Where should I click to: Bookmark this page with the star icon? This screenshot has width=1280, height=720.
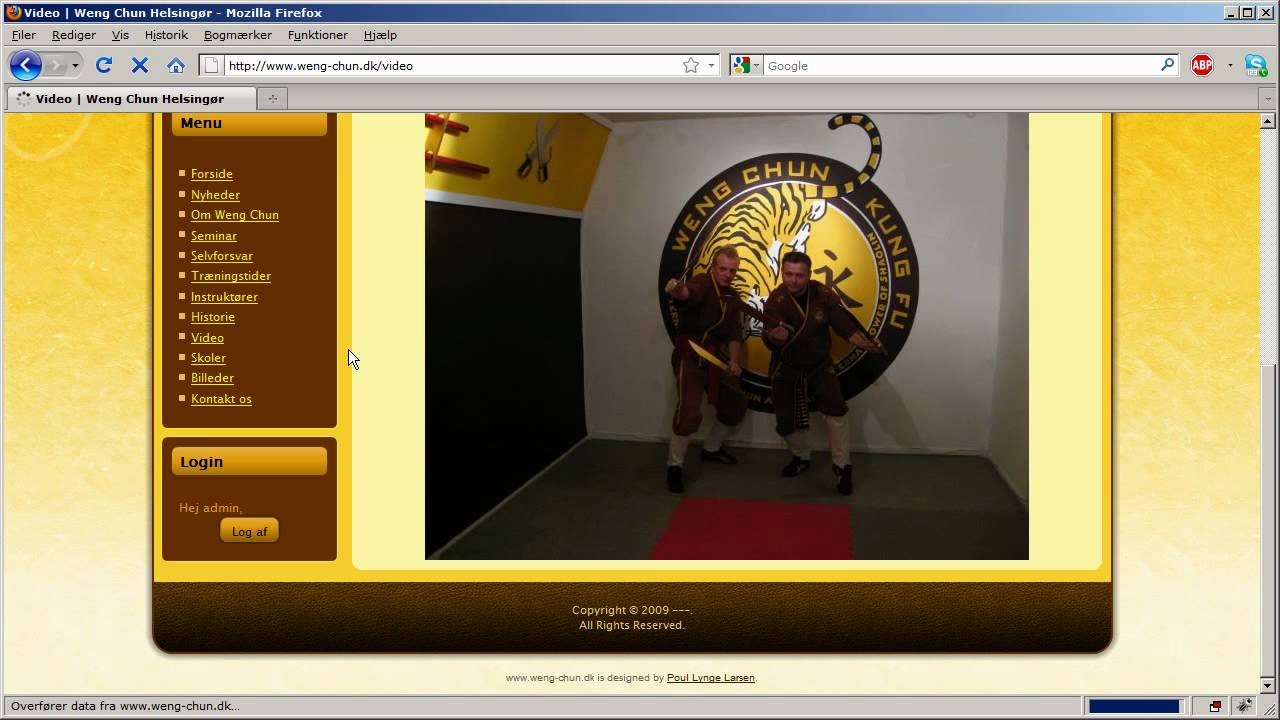click(691, 65)
